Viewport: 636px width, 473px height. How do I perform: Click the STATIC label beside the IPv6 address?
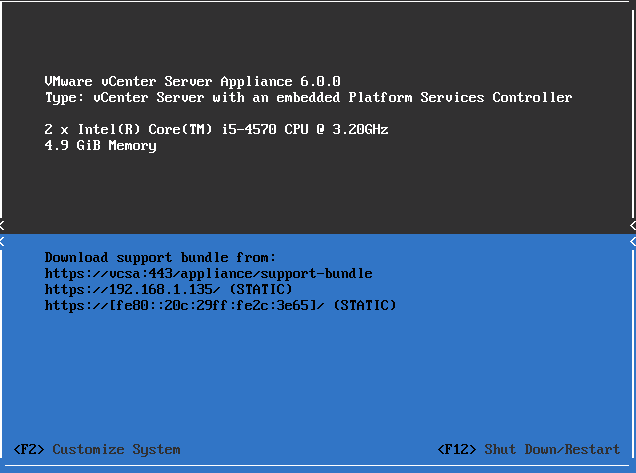[x=364, y=305]
